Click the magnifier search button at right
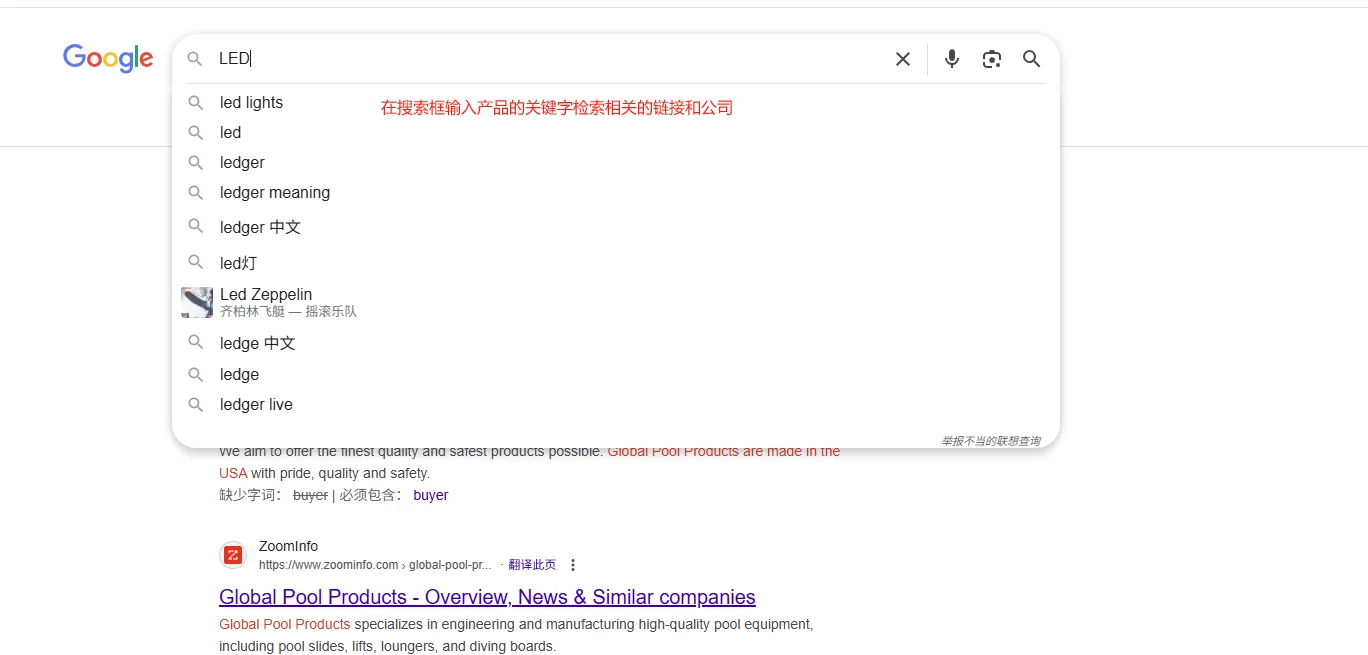The image size is (1368, 655). (x=1032, y=59)
